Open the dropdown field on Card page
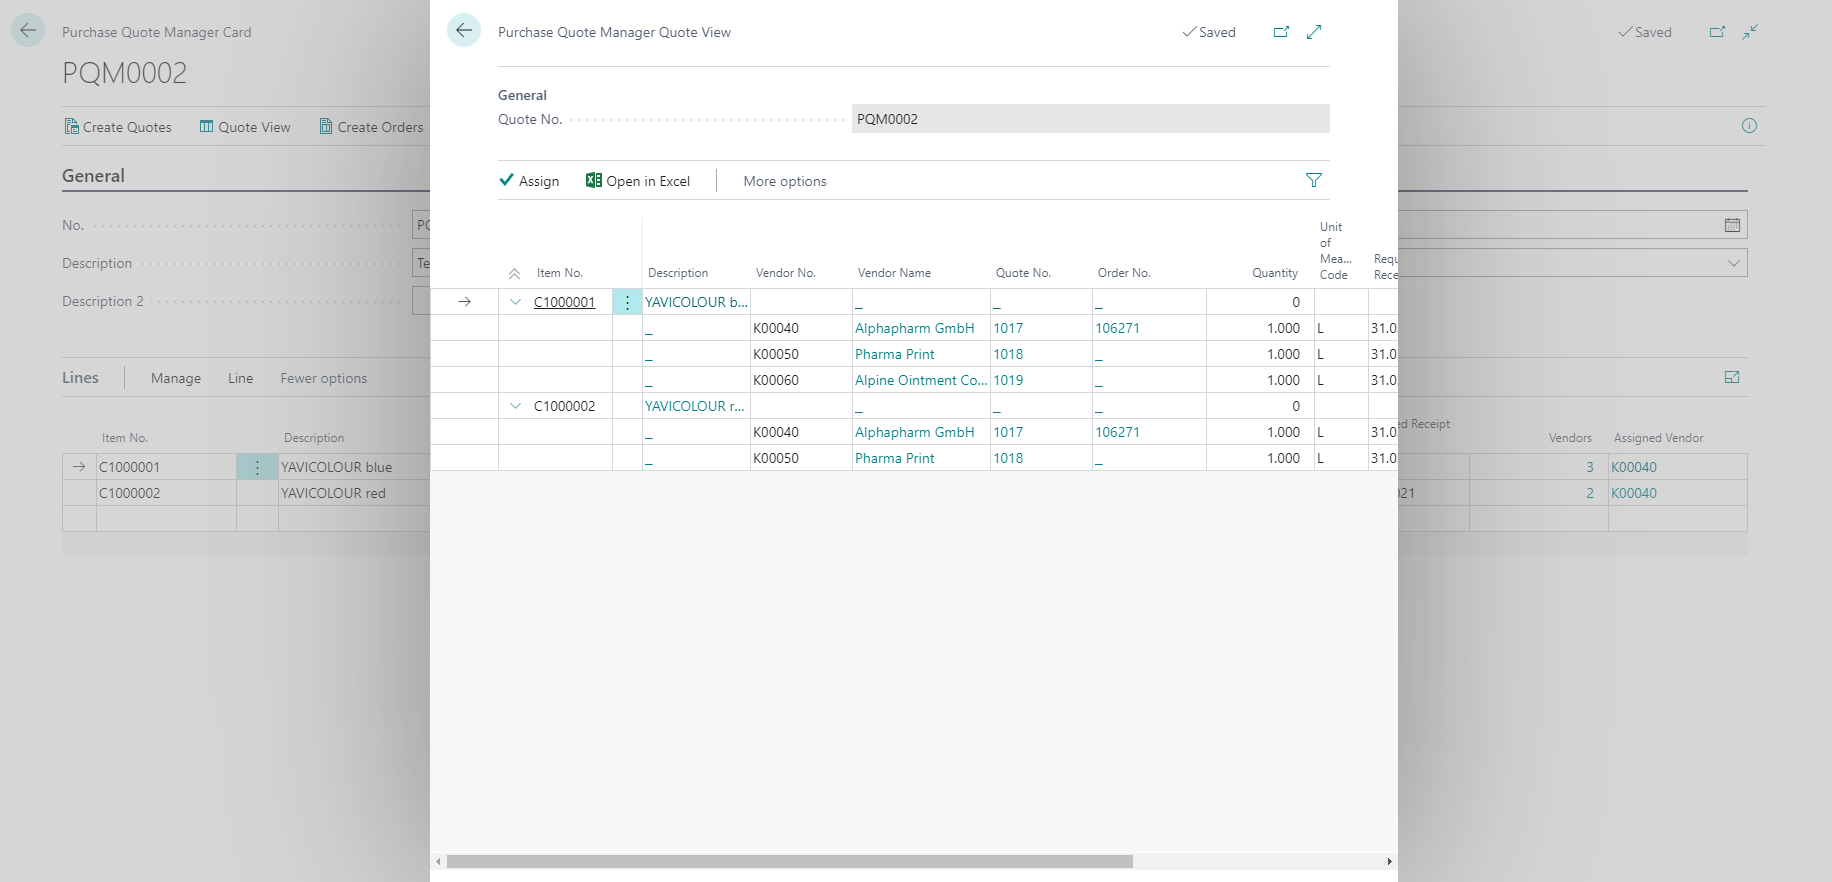This screenshot has width=1832, height=882. click(1733, 263)
